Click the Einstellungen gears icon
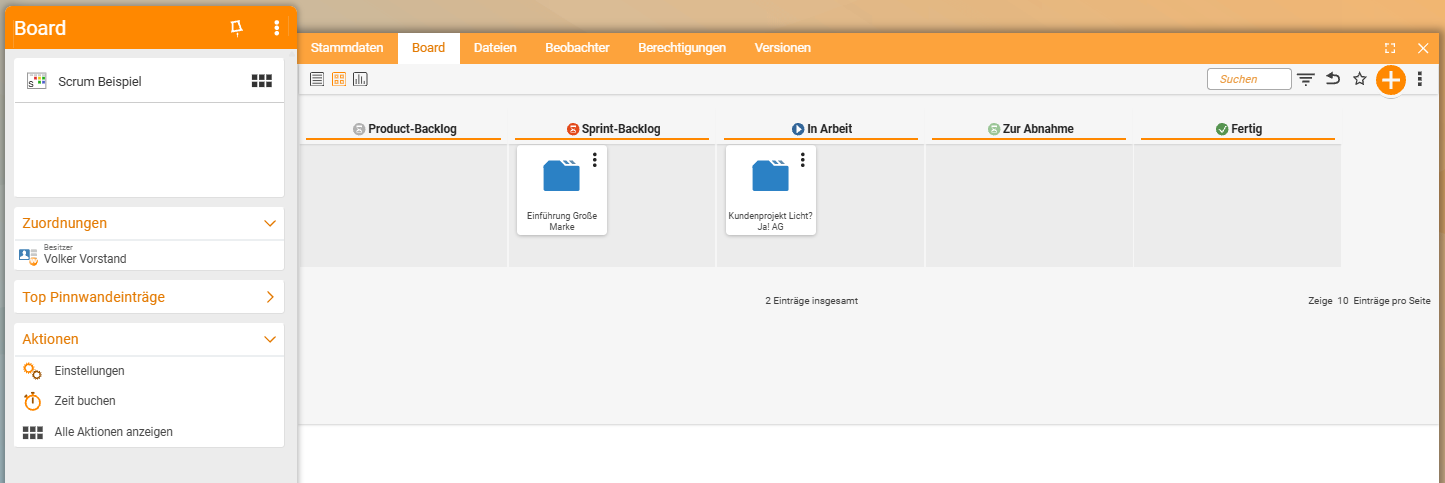The image size is (1445, 483). click(x=32, y=371)
